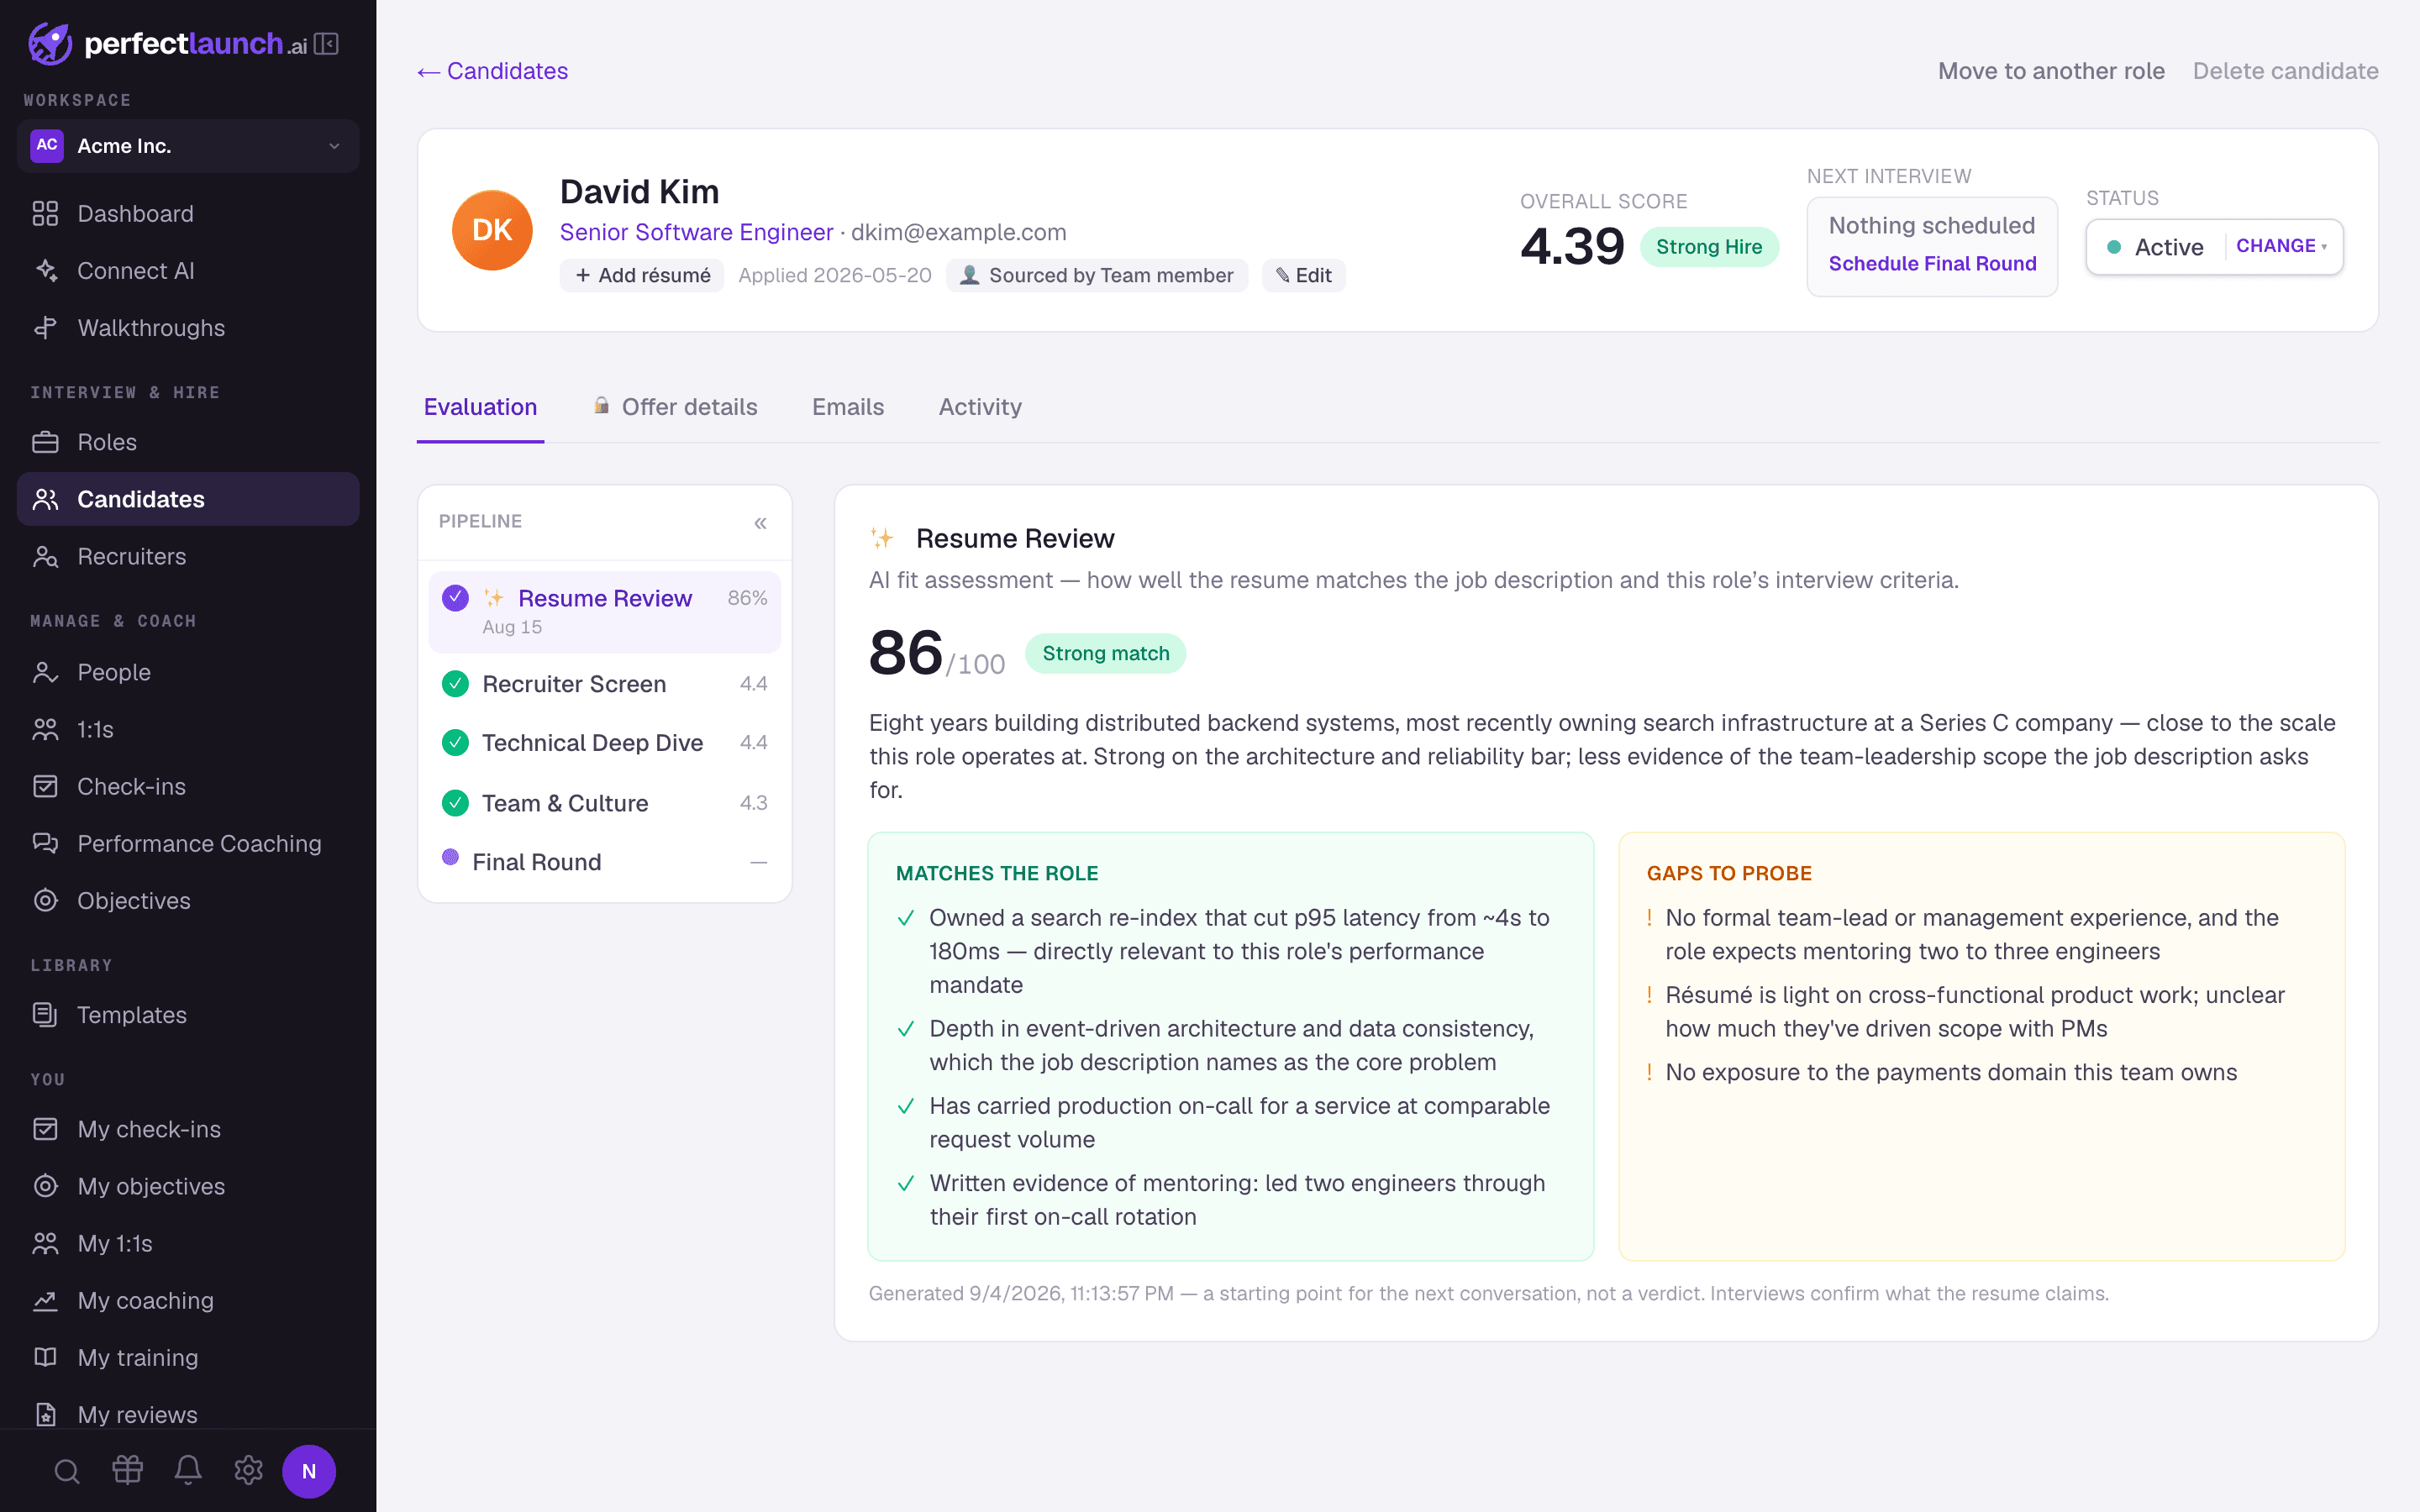Screen dimensions: 2420x1512
Task: Click the Strong Hire score badge
Action: click(x=1709, y=247)
